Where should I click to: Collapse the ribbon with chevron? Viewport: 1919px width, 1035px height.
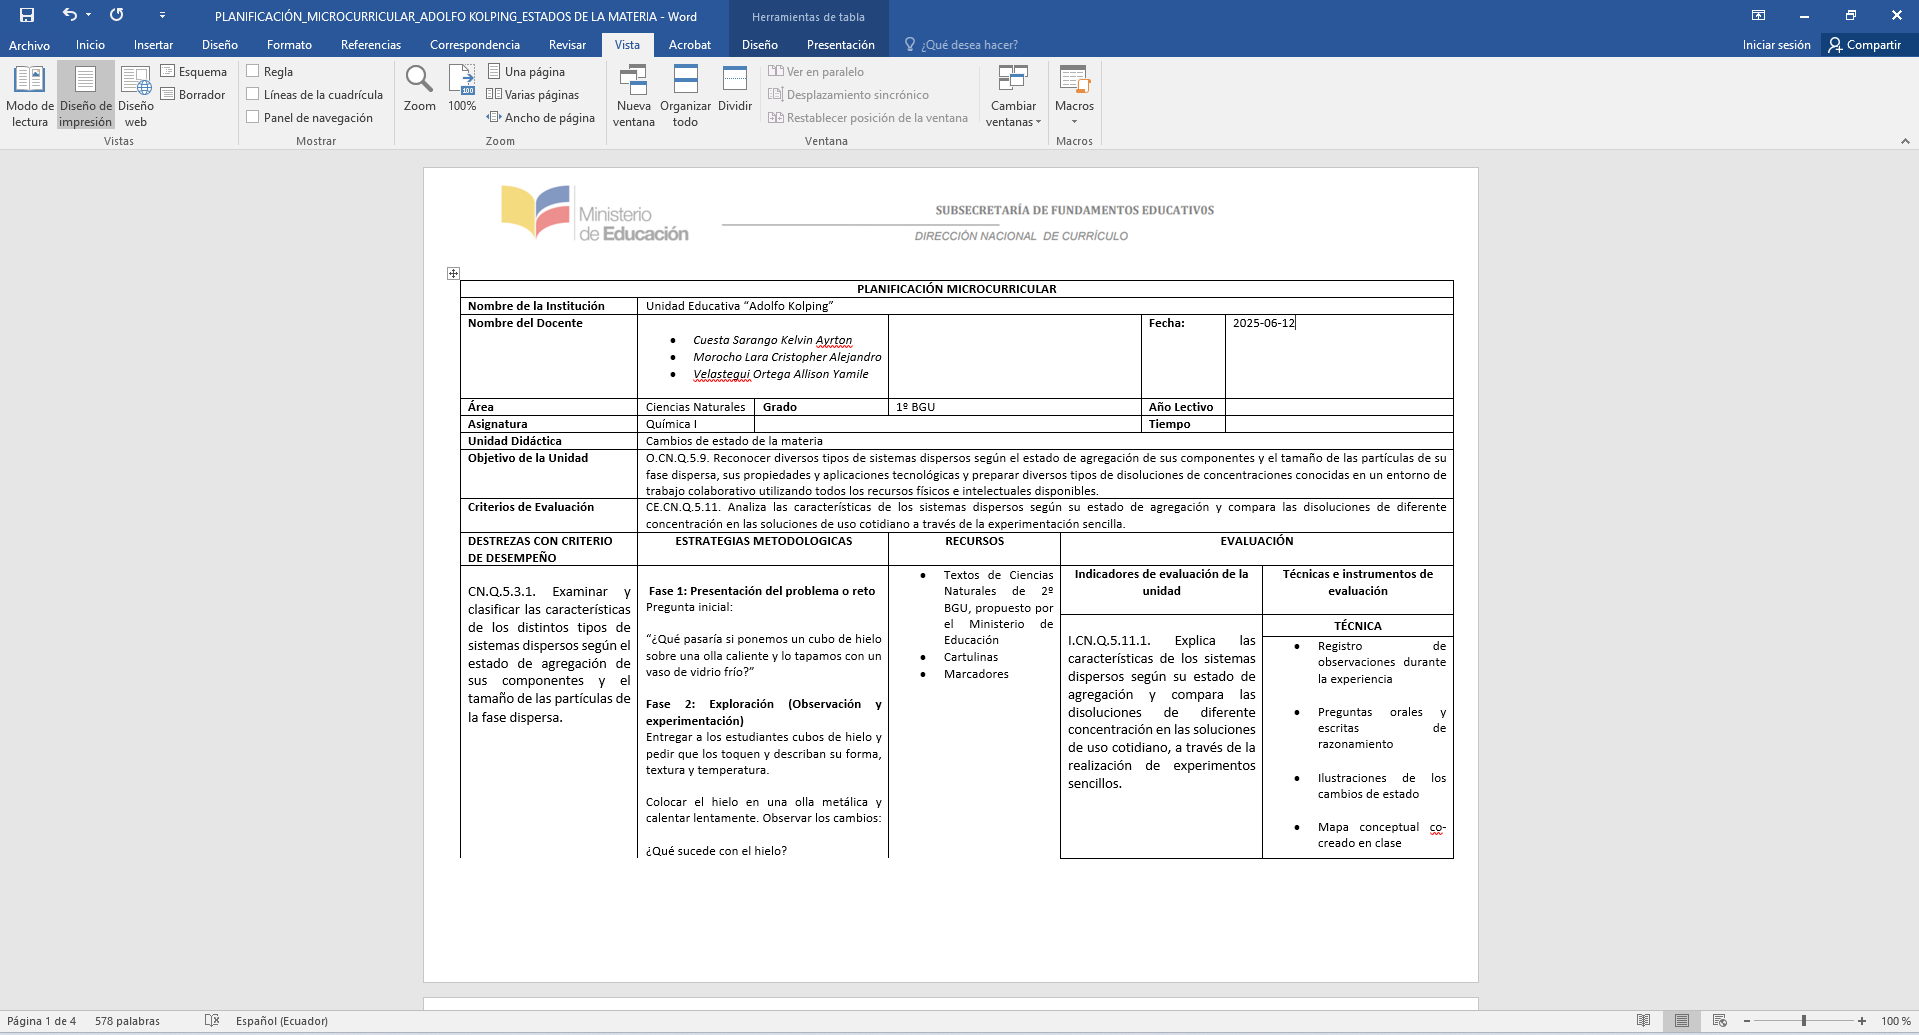point(1905,142)
